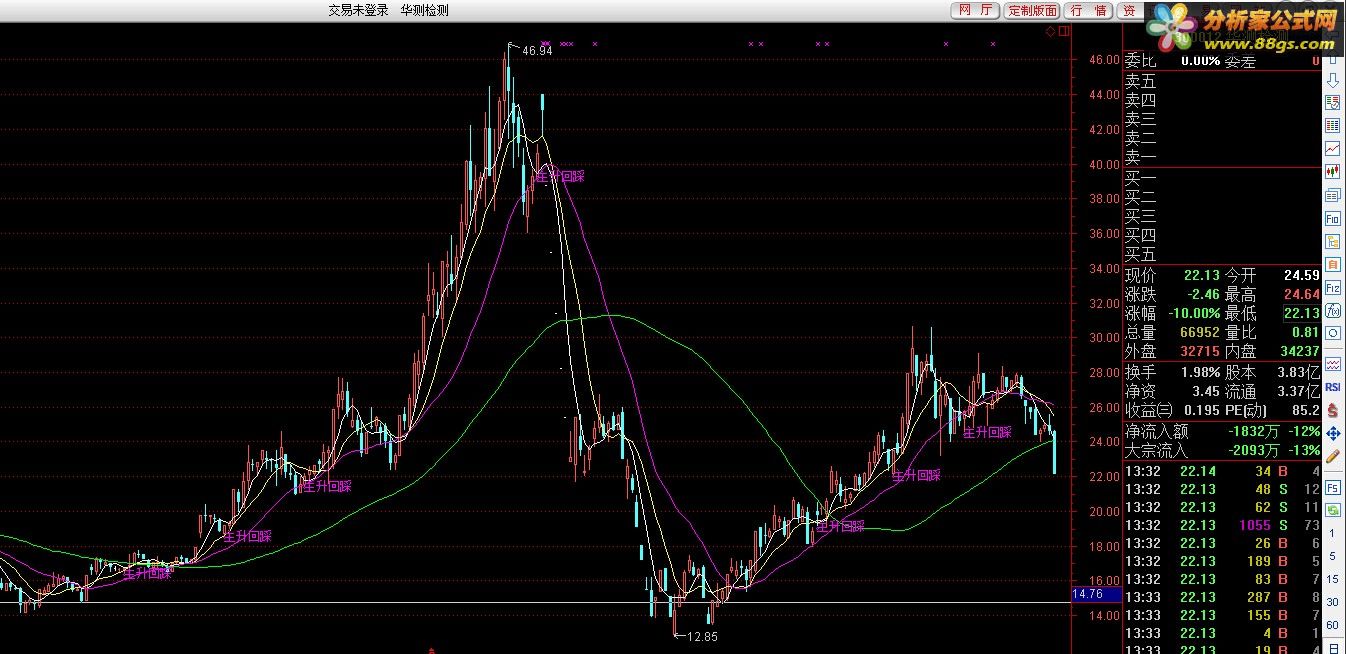This screenshot has width=1346, height=654.
Task: Select the 13:32 22.14 34 B trade row
Action: 1222,471
